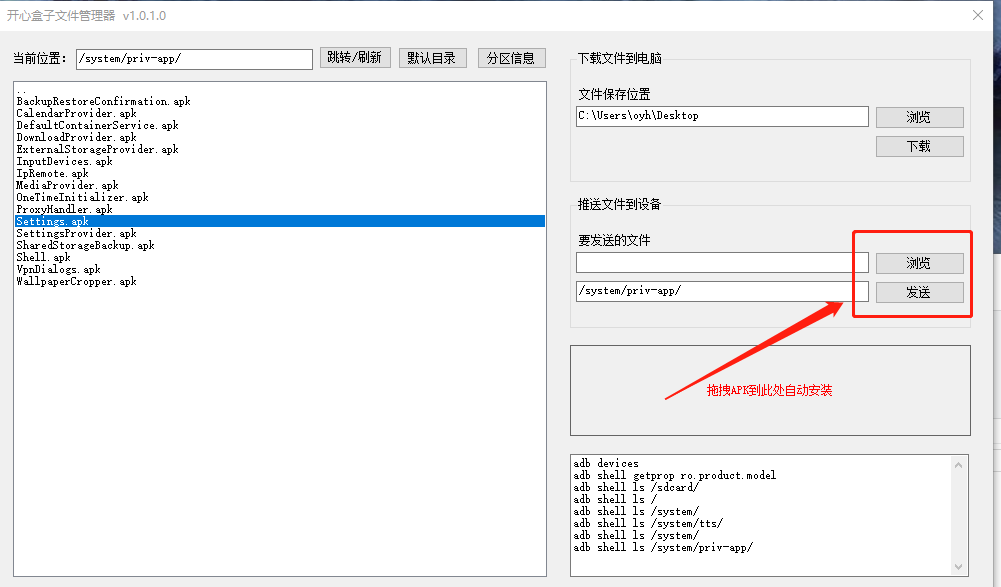Focus the 当前位置 path input field
Image resolution: width=1001 pixels, height=587 pixels.
tap(194, 59)
